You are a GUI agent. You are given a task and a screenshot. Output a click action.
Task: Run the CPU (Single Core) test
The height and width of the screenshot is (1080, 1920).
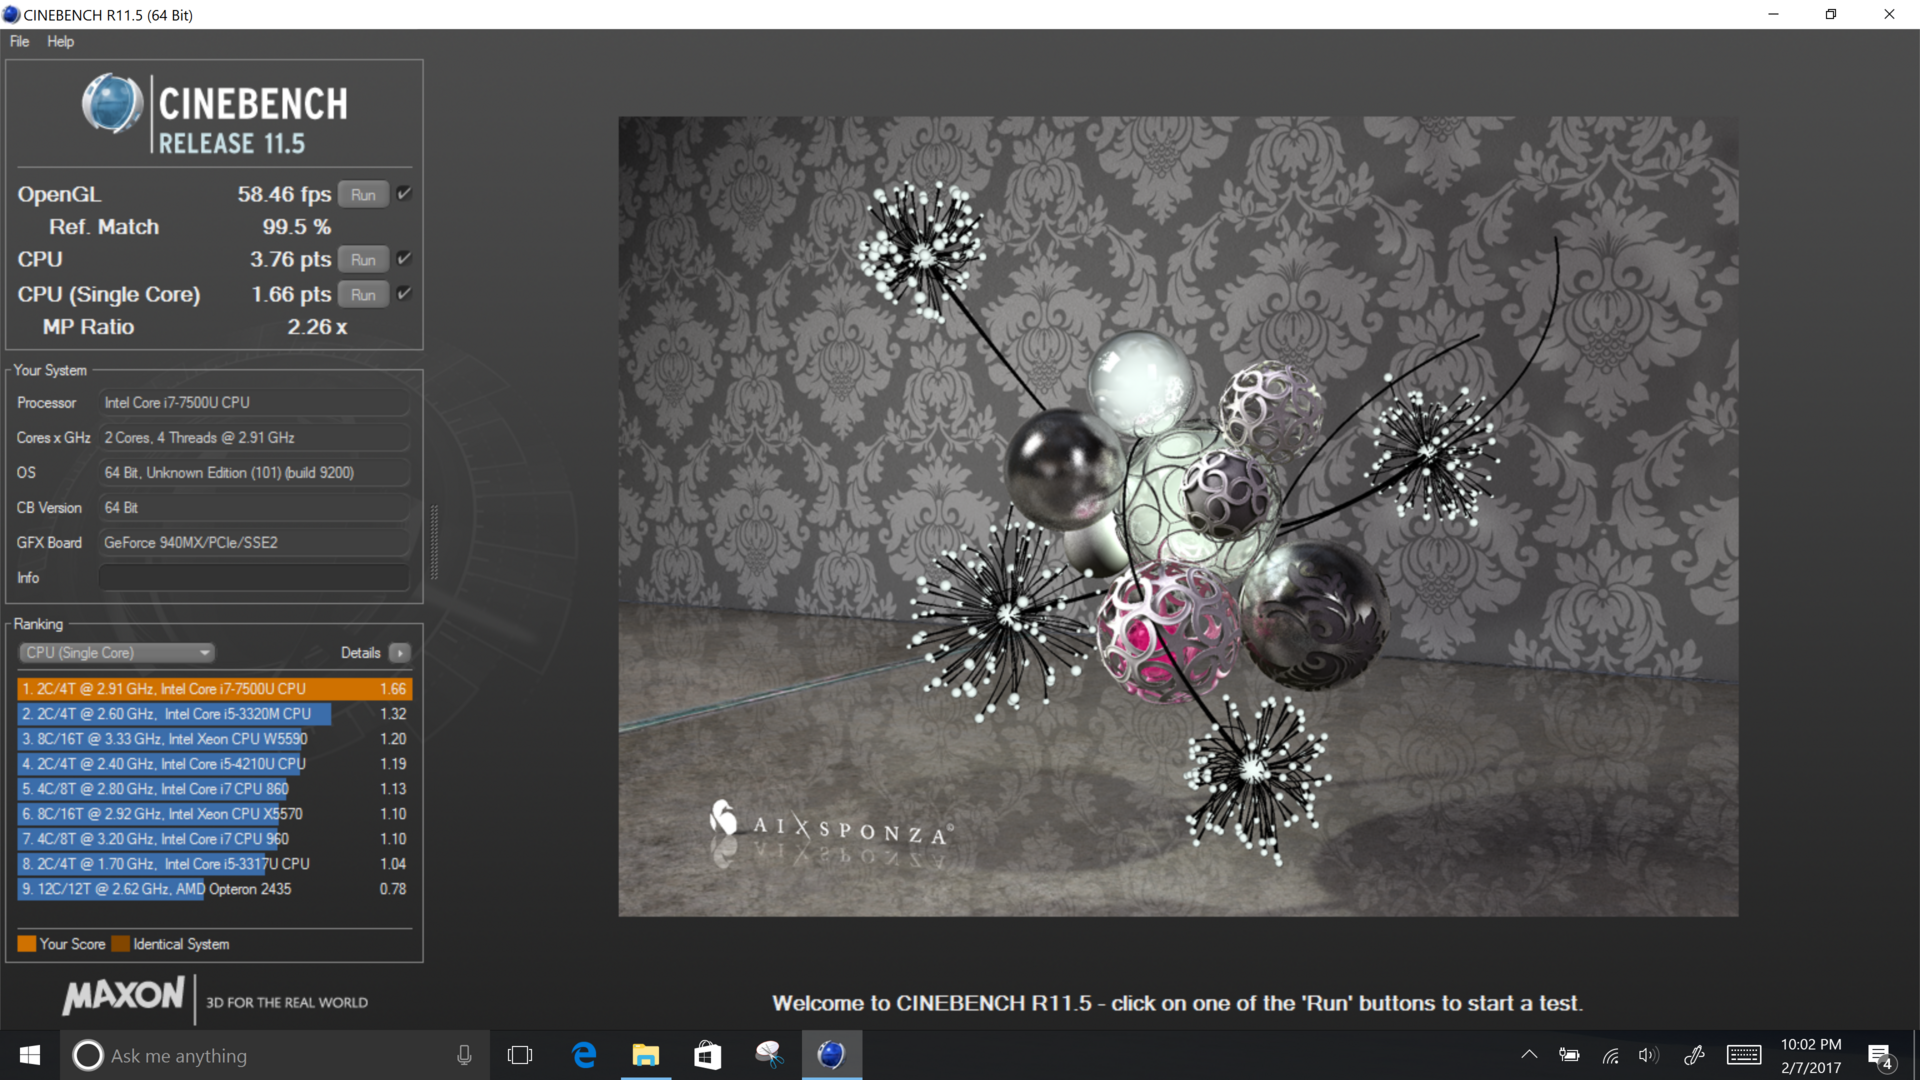(363, 295)
